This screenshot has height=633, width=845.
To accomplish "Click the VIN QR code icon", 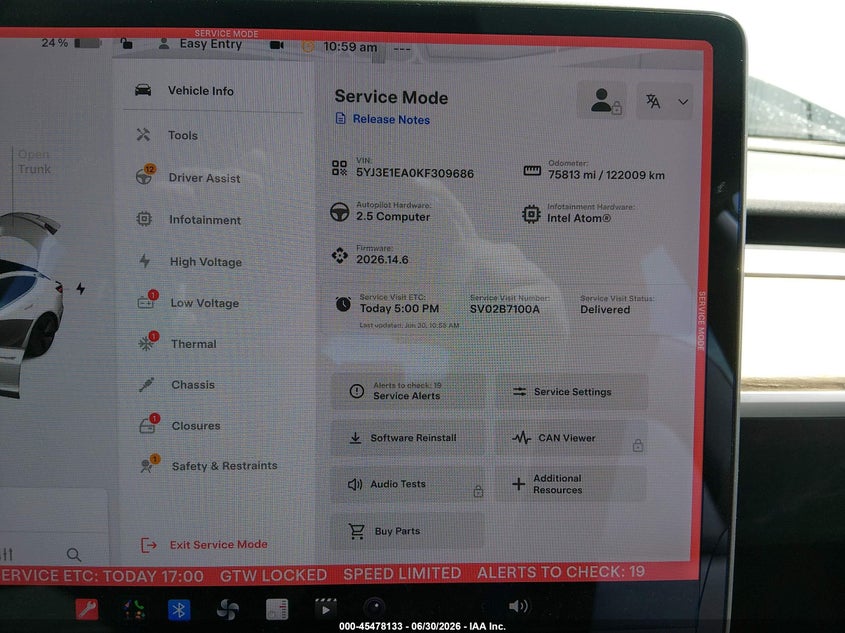I will tap(340, 168).
